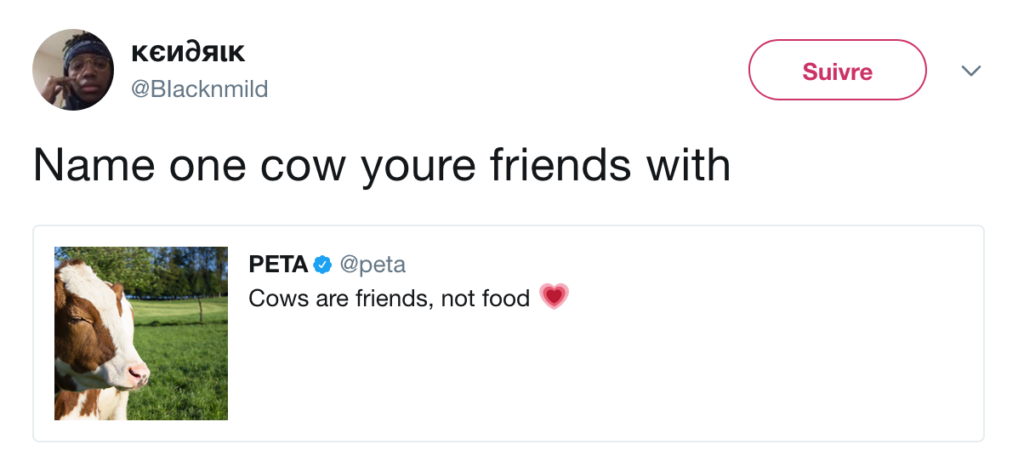Screen dimensions: 1024x456
Task: Click the @peta handle in quoted tweet
Action: click(x=373, y=265)
